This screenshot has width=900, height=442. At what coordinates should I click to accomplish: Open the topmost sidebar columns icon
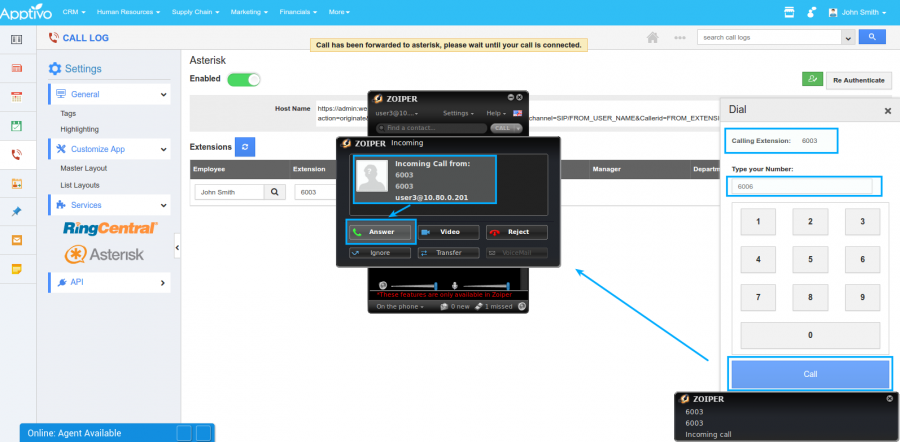(17, 39)
